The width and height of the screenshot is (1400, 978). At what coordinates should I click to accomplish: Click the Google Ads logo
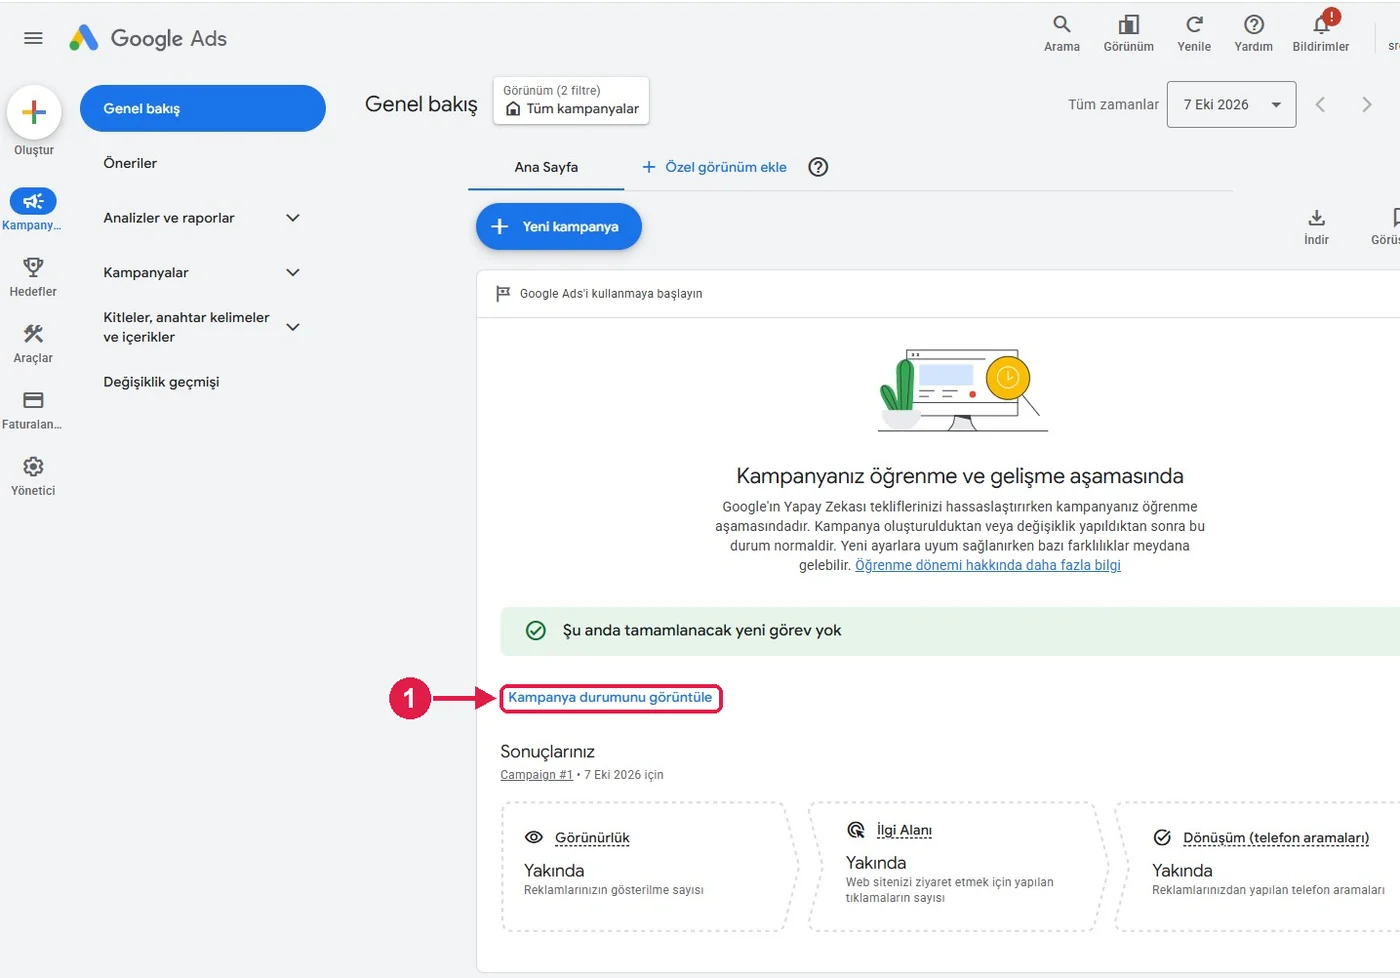pyautogui.click(x=148, y=38)
